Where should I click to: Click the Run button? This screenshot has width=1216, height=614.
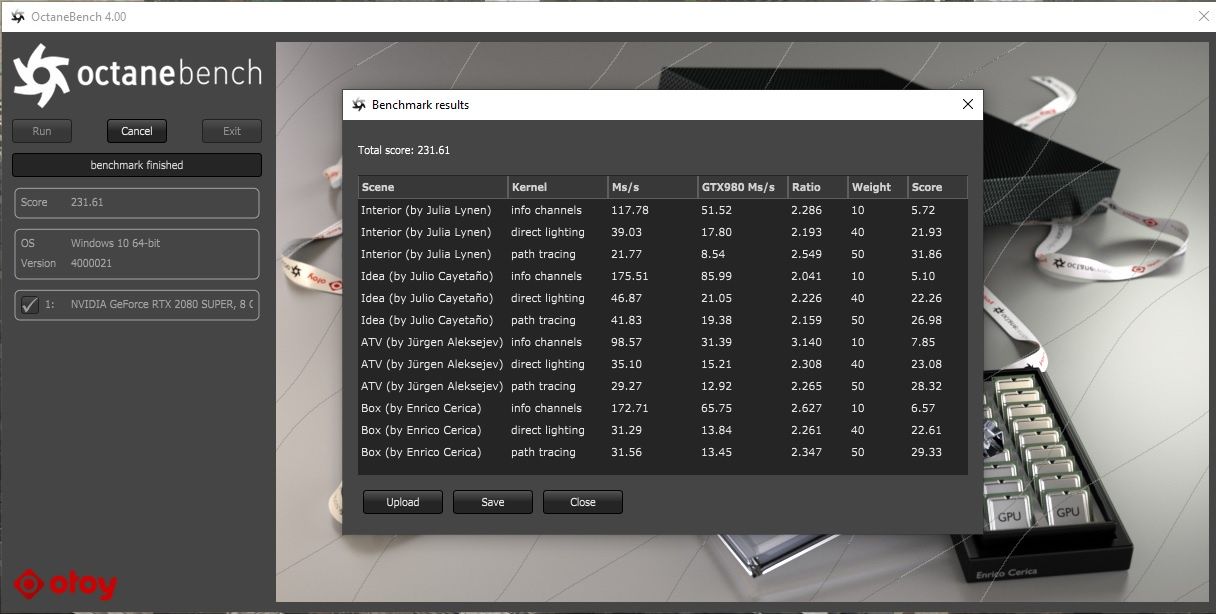pyautogui.click(x=42, y=131)
